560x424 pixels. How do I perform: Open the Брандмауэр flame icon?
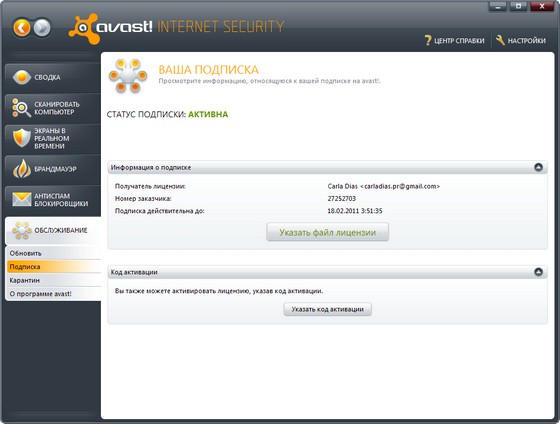(22, 169)
